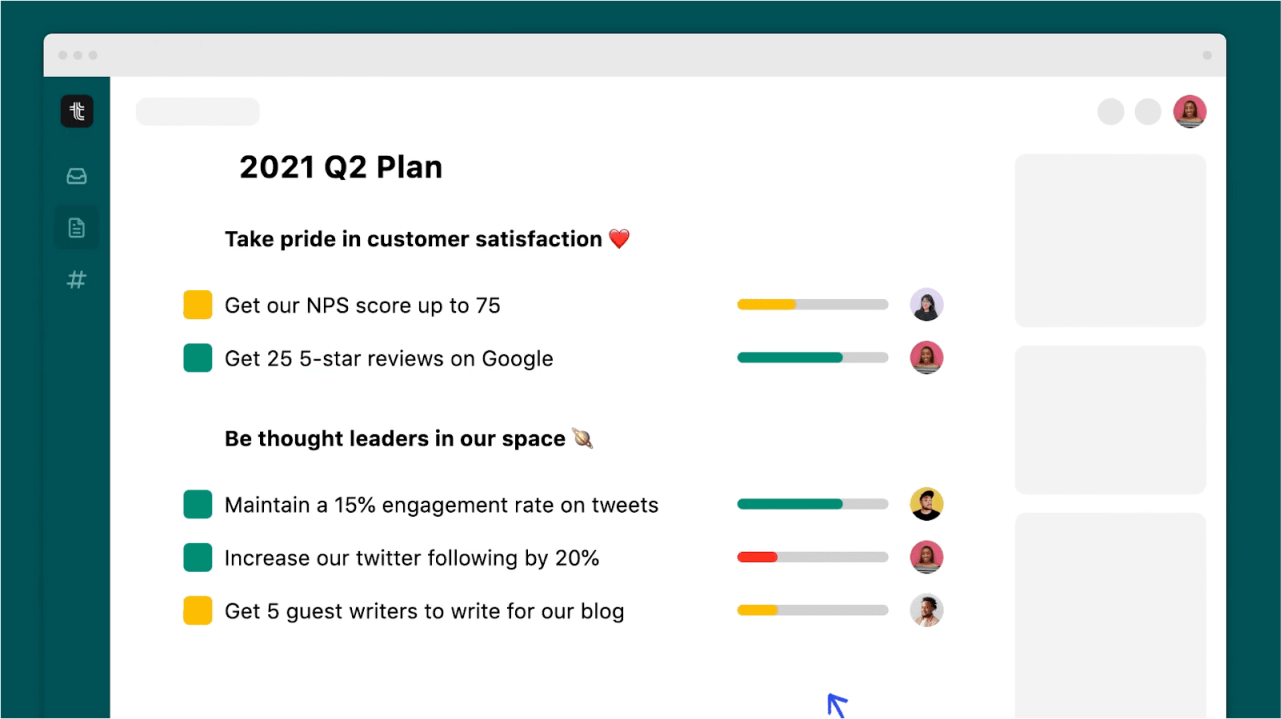Click the red progress bar for twitter following
The image size is (1281, 719).
click(812, 557)
